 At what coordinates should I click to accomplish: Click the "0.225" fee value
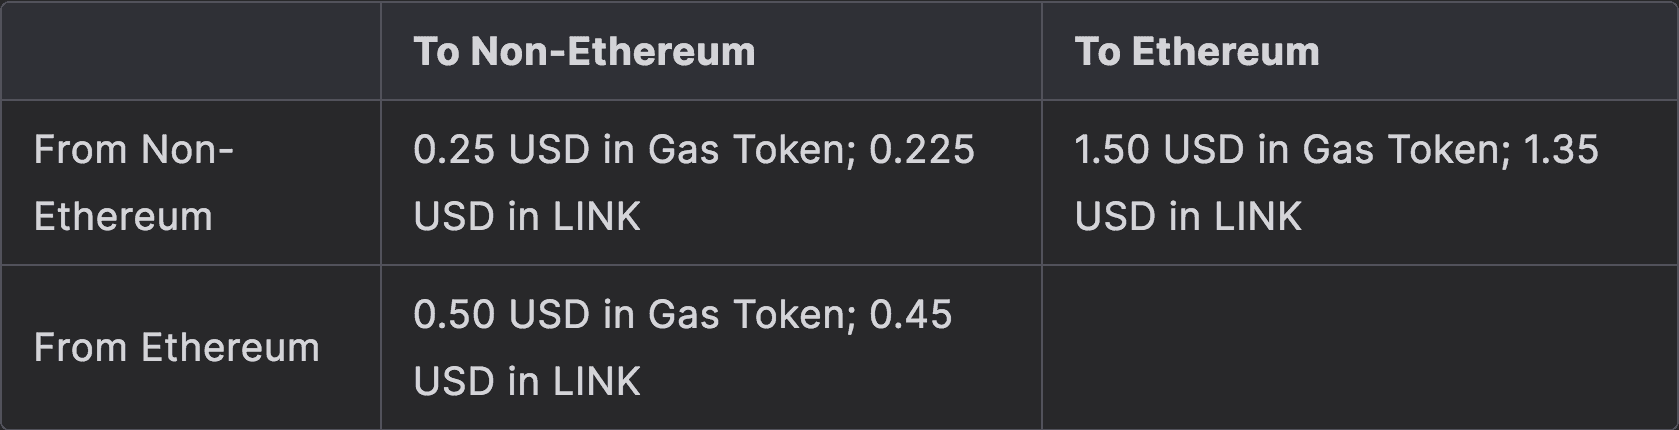[922, 150]
